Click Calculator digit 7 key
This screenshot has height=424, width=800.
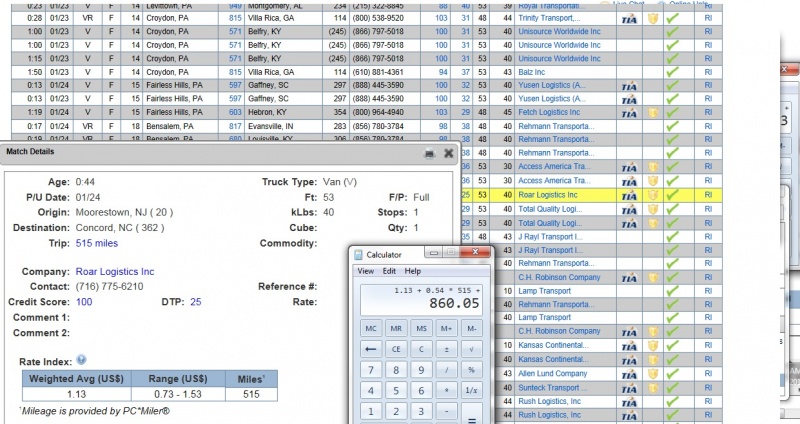coord(371,370)
